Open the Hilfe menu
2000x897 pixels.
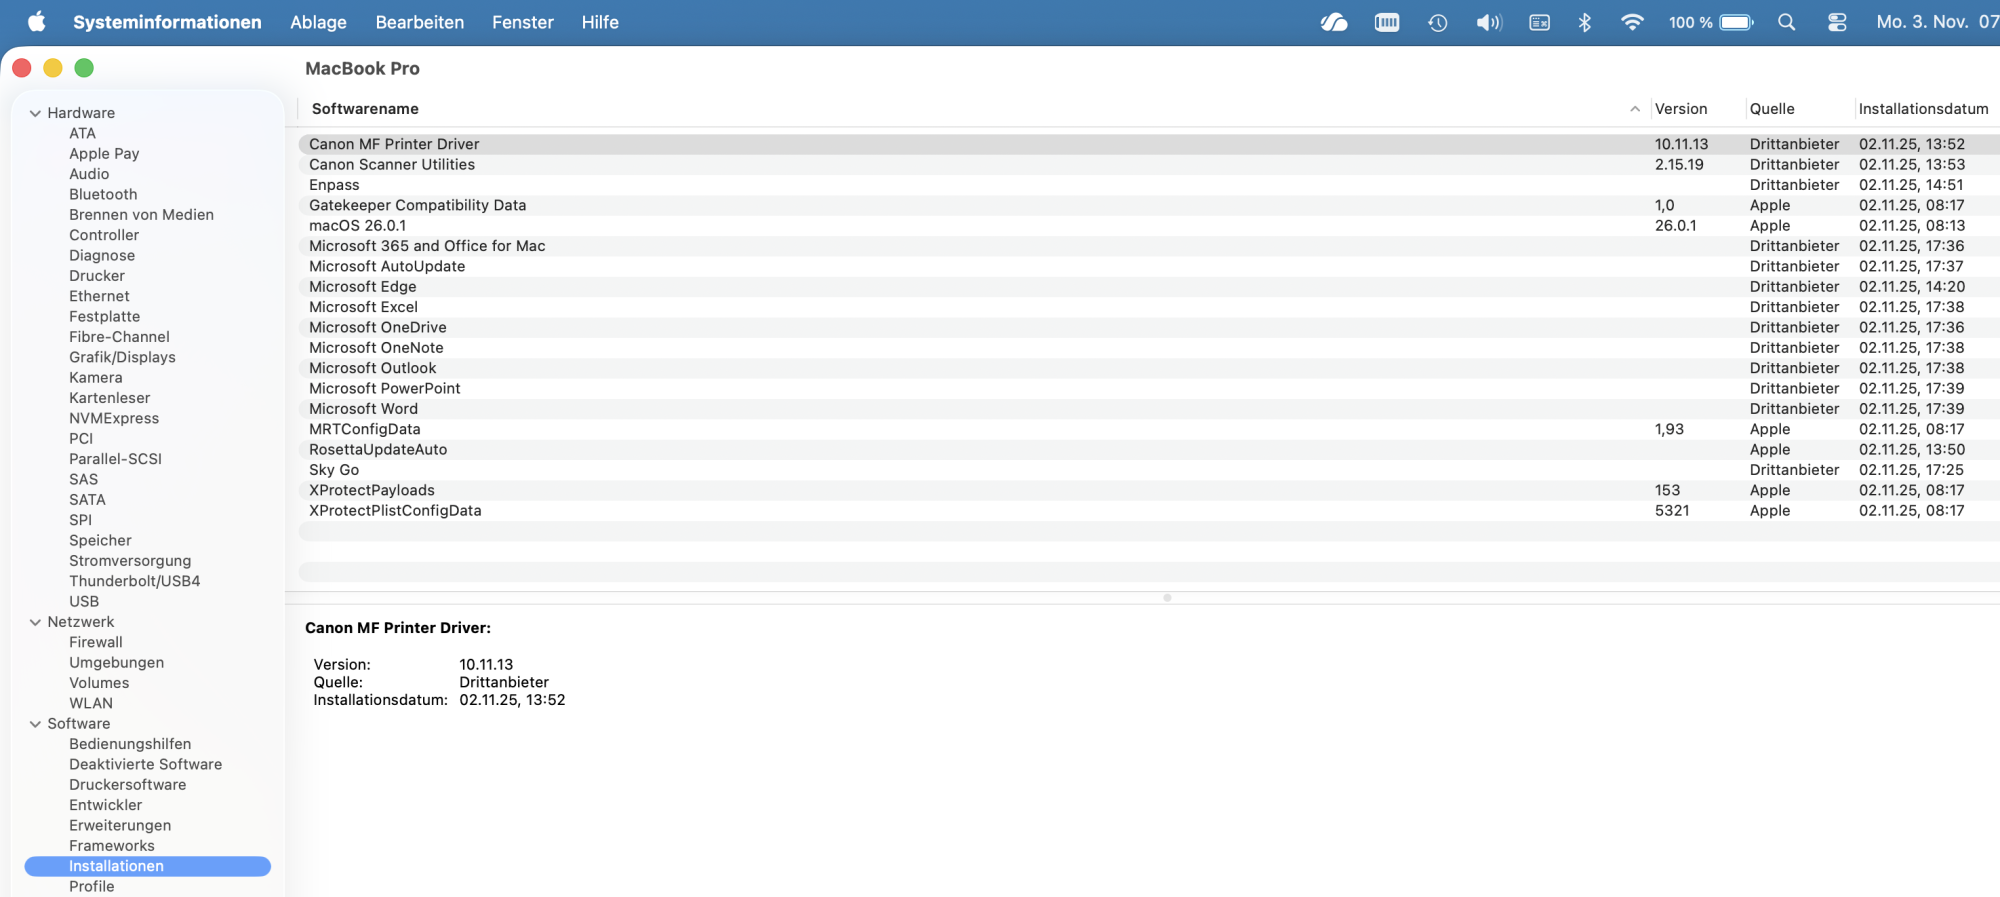(600, 22)
